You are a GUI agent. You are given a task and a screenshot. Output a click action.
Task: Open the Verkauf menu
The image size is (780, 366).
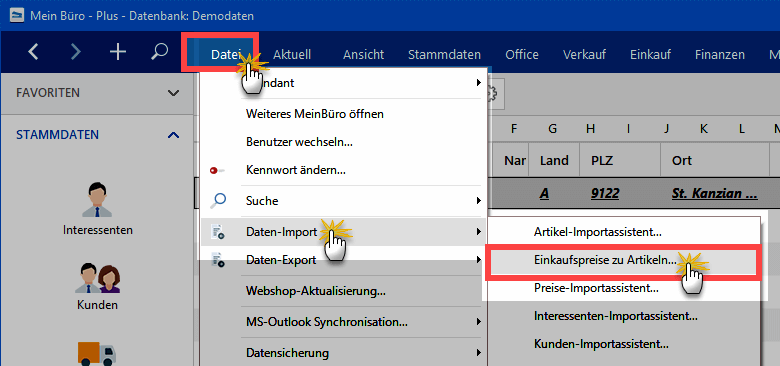pyautogui.click(x=584, y=55)
